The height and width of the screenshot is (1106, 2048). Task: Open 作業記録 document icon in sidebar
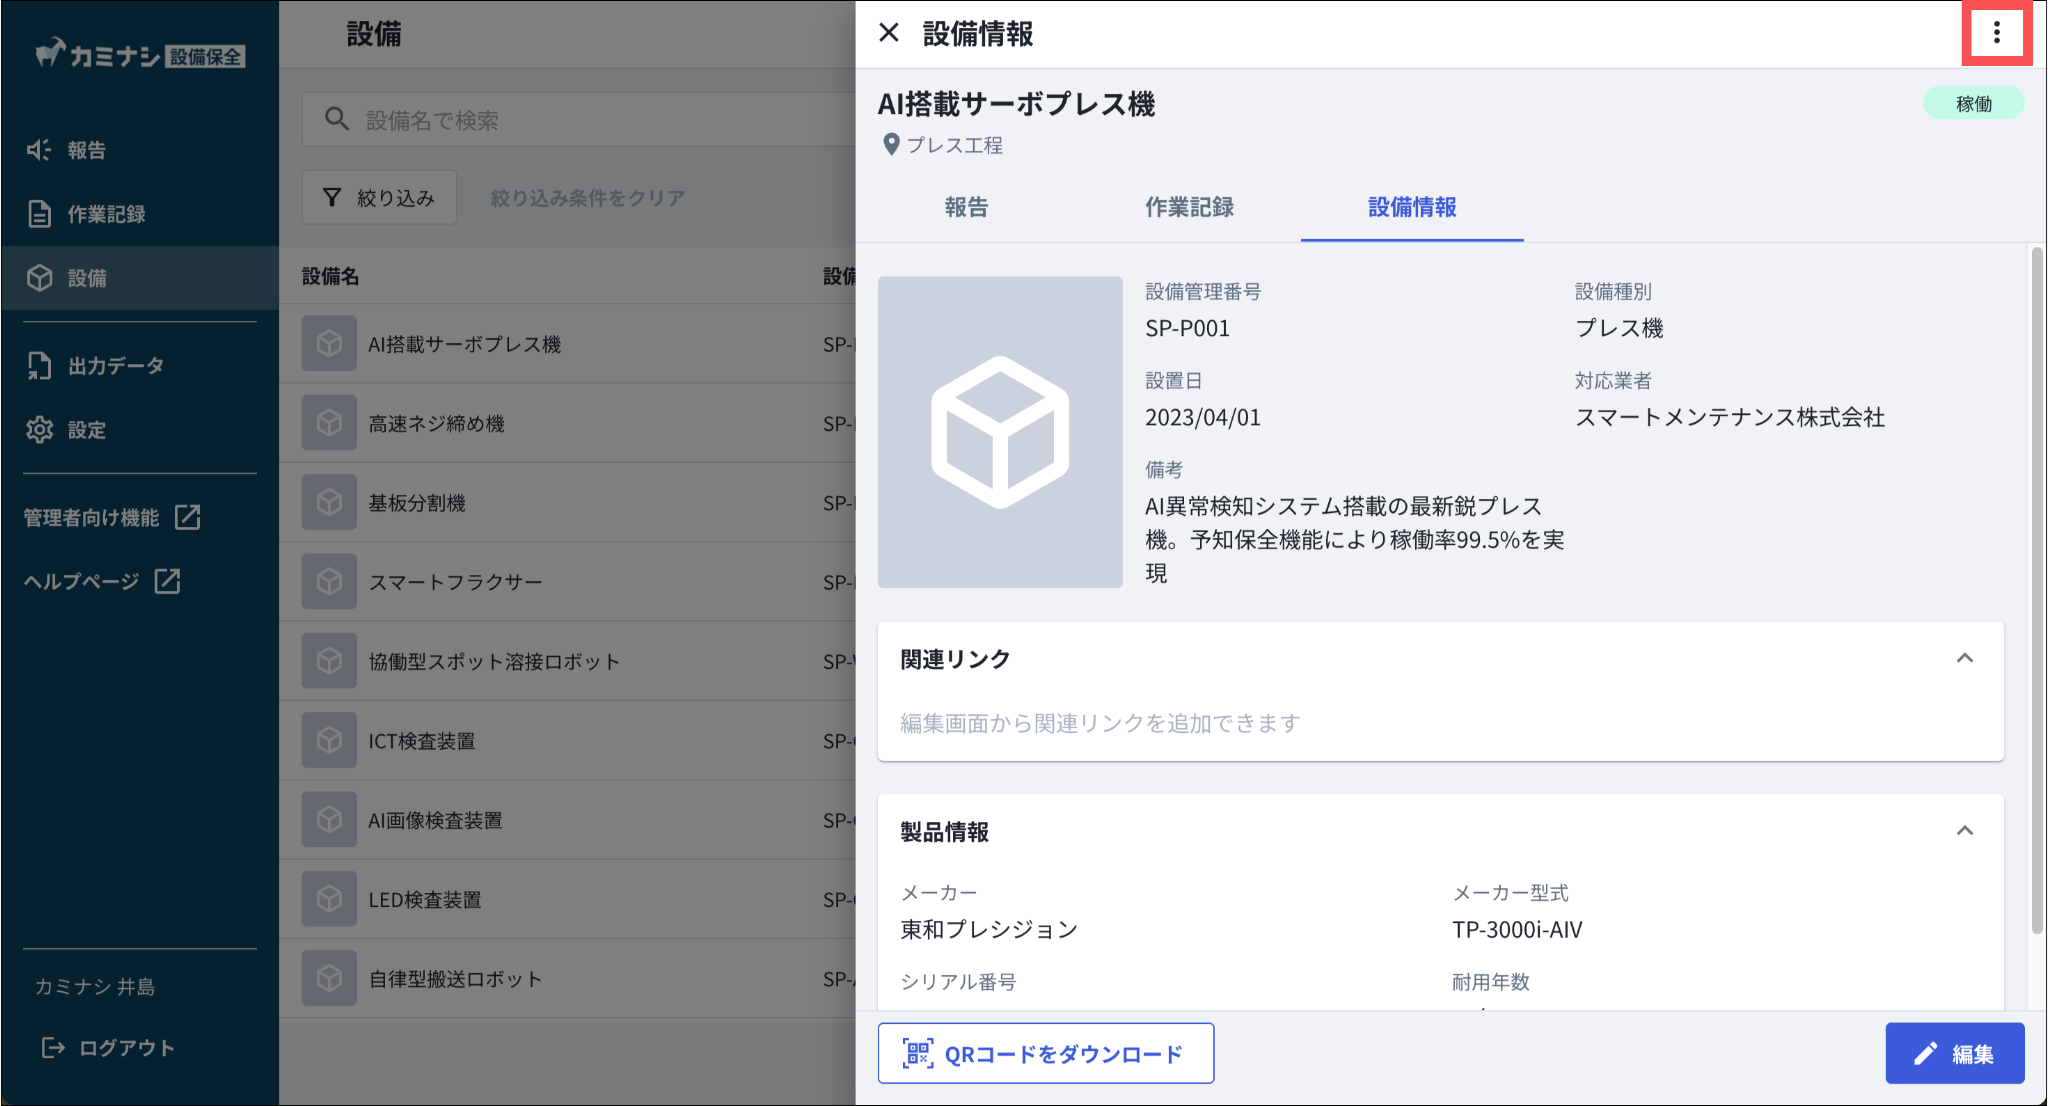tap(39, 214)
